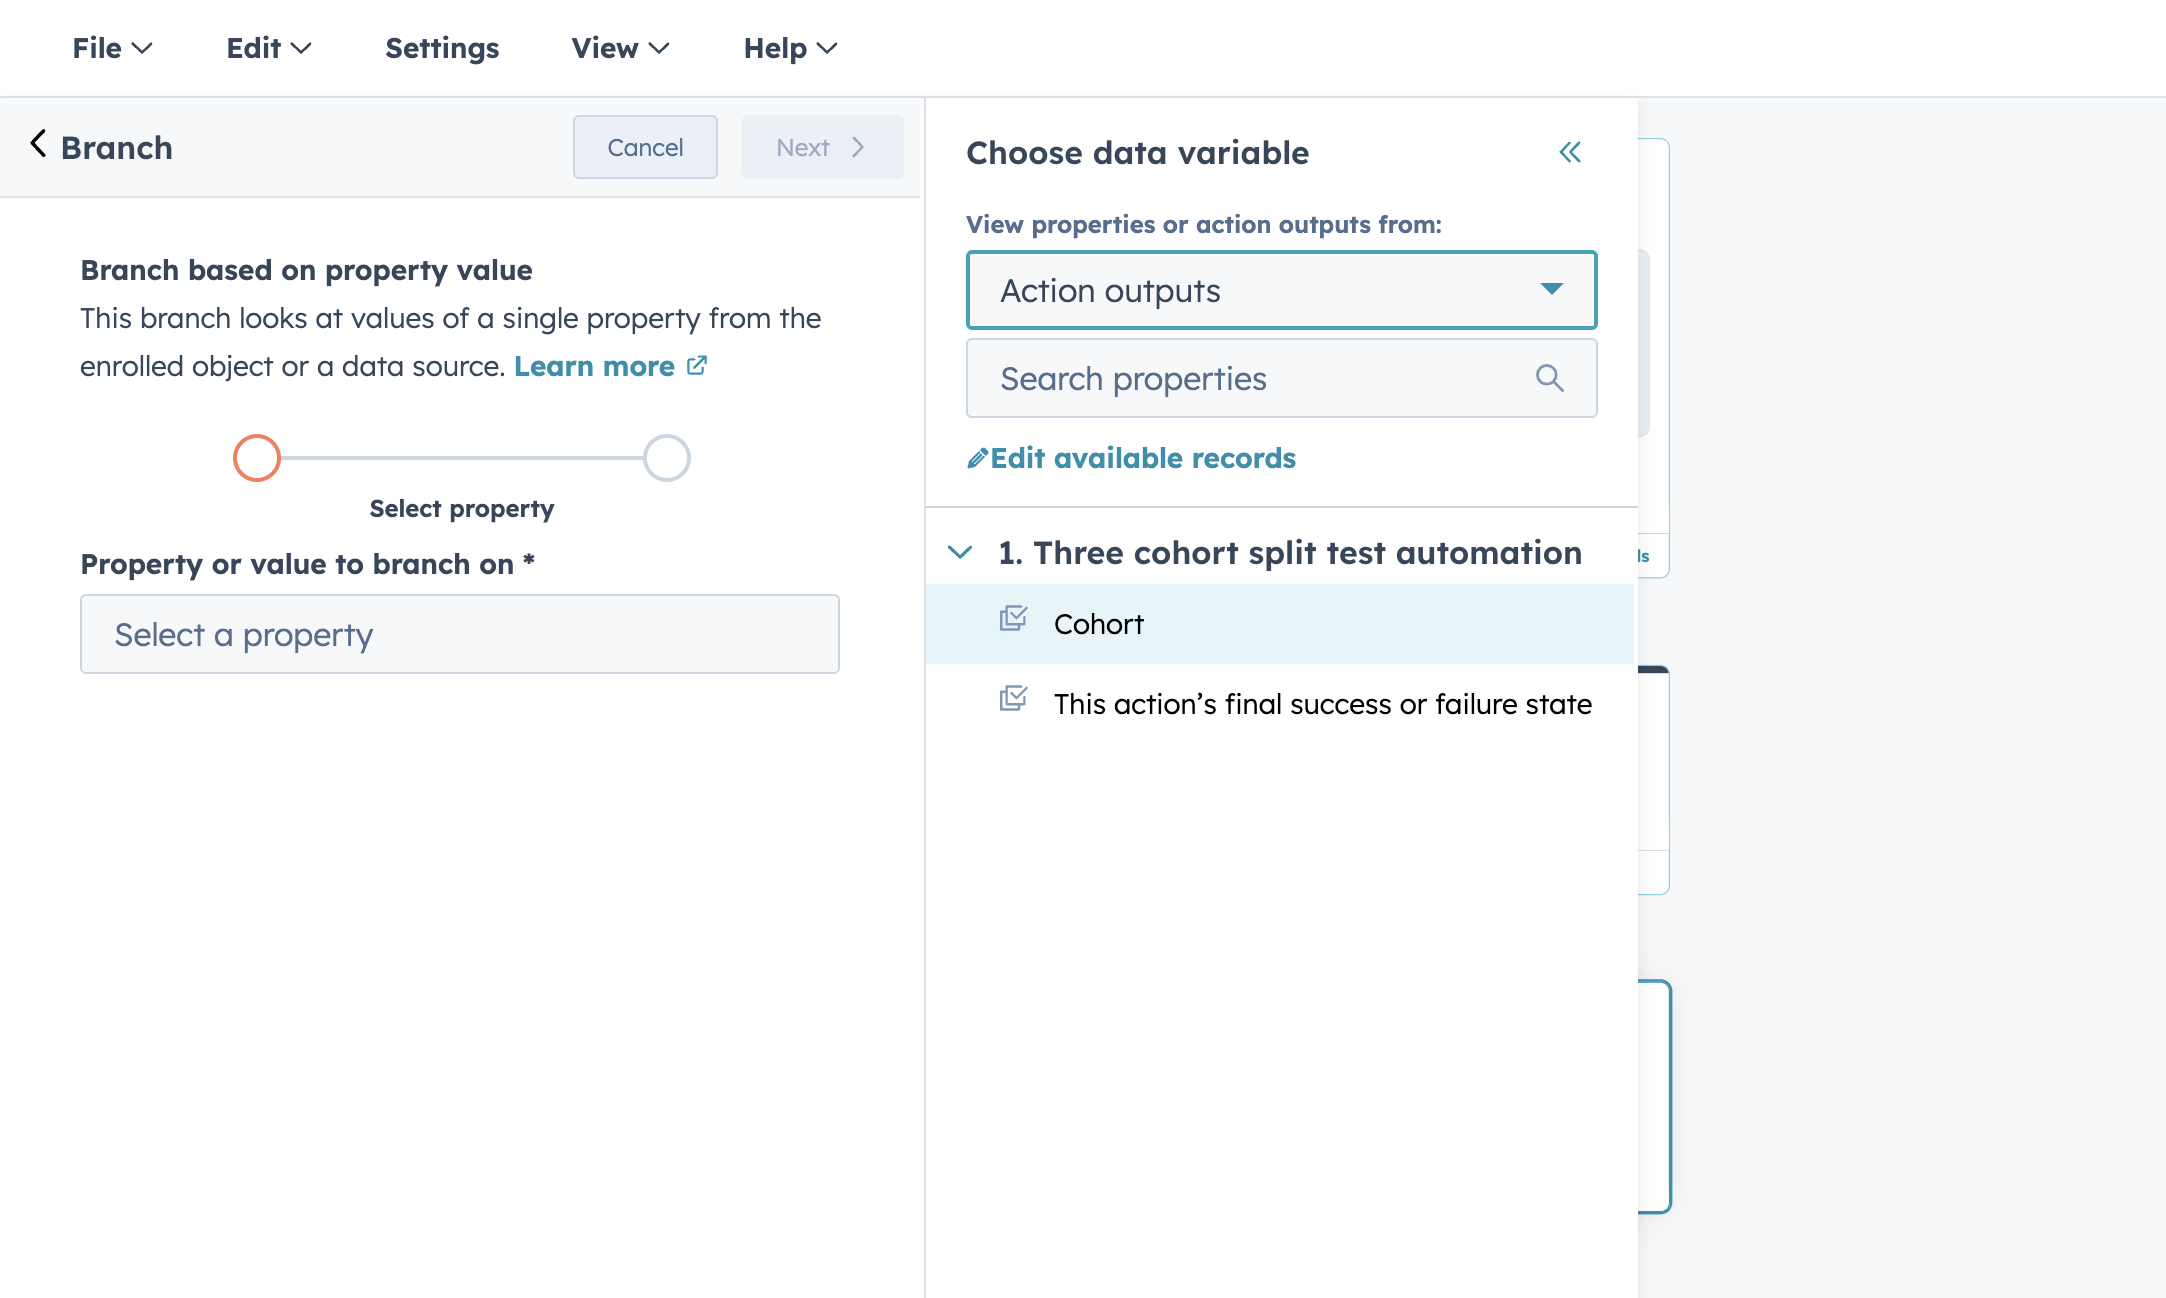Click the back arrow next to Branch
Viewport: 2166px width, 1298px height.
point(38,145)
